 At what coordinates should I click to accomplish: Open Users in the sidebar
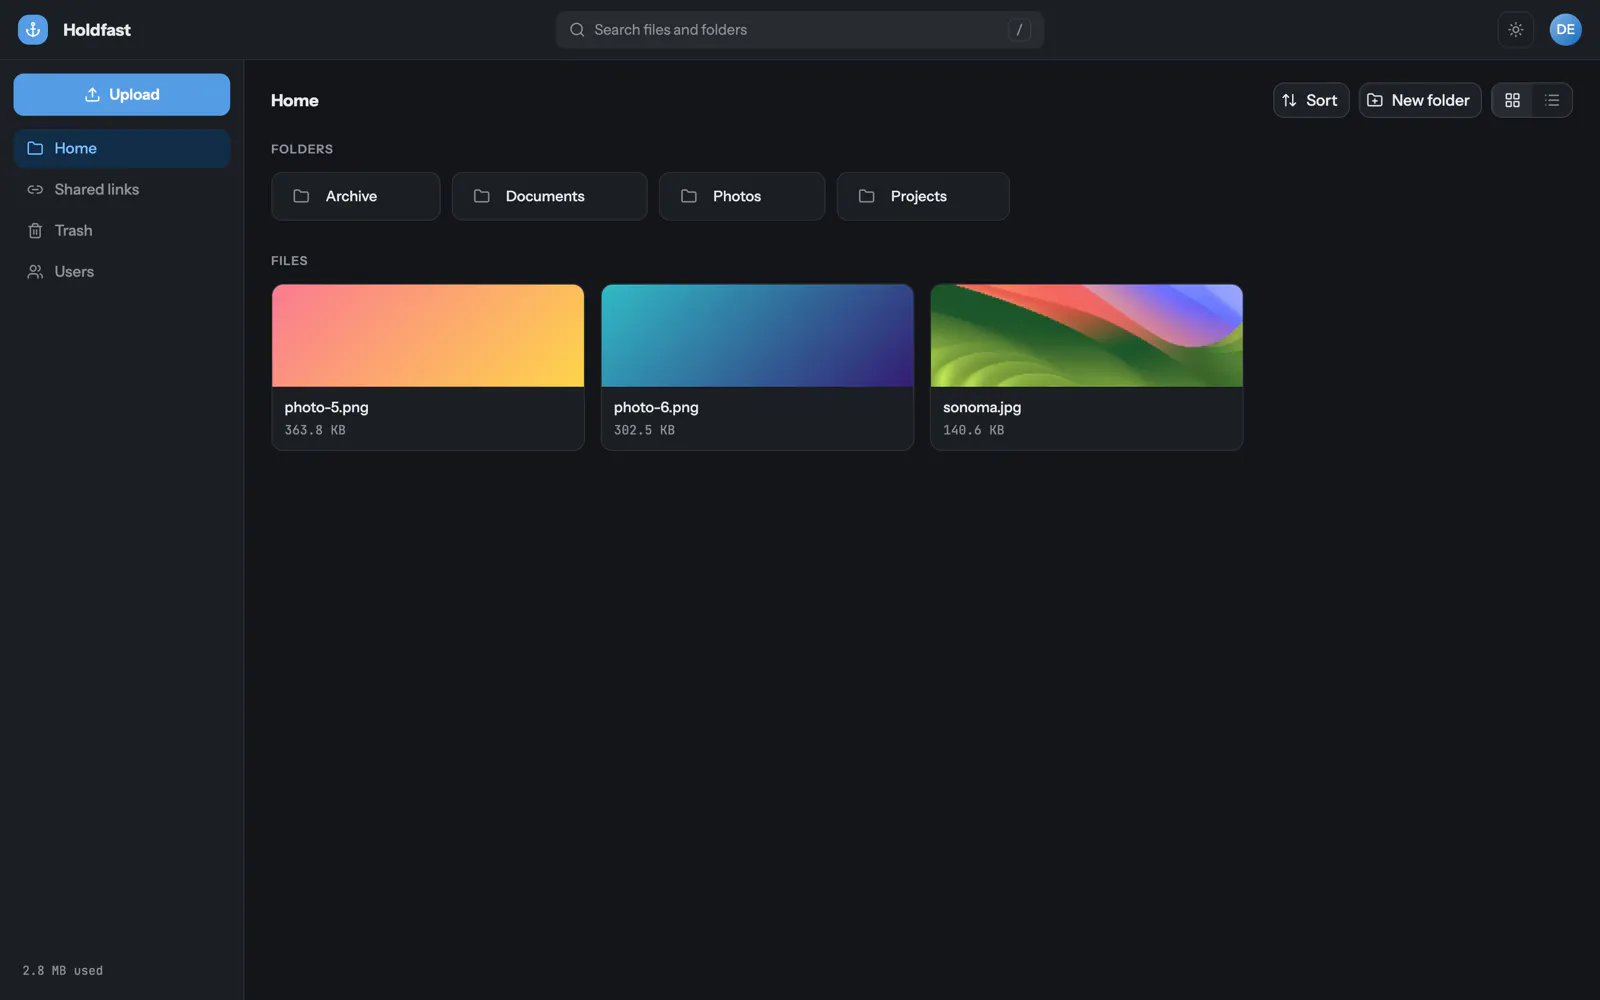tap(122, 272)
